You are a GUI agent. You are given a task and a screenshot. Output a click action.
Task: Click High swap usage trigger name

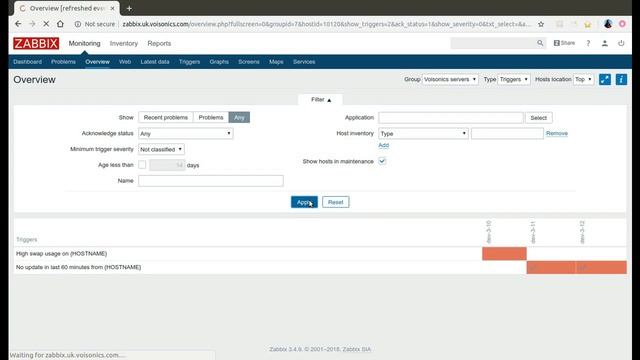click(62, 253)
